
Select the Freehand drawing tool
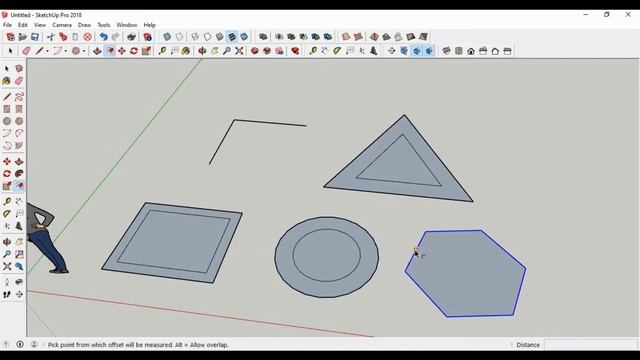click(19, 97)
